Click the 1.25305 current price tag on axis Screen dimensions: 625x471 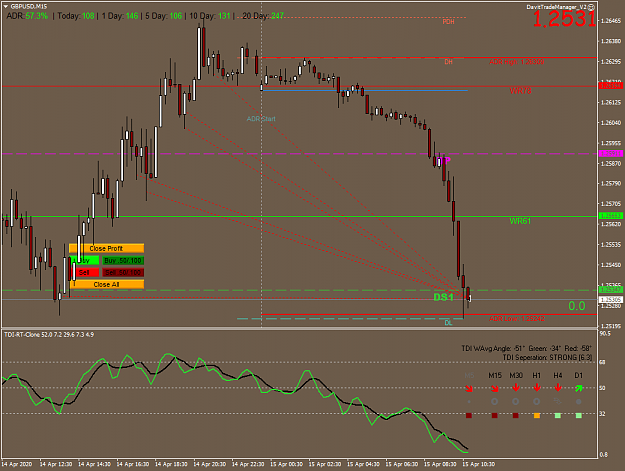pos(611,300)
